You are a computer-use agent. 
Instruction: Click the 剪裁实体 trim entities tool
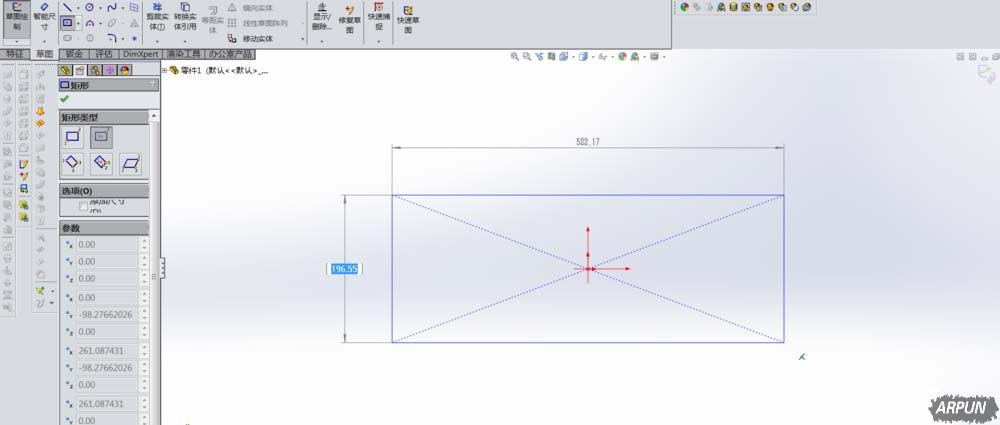(x=156, y=17)
